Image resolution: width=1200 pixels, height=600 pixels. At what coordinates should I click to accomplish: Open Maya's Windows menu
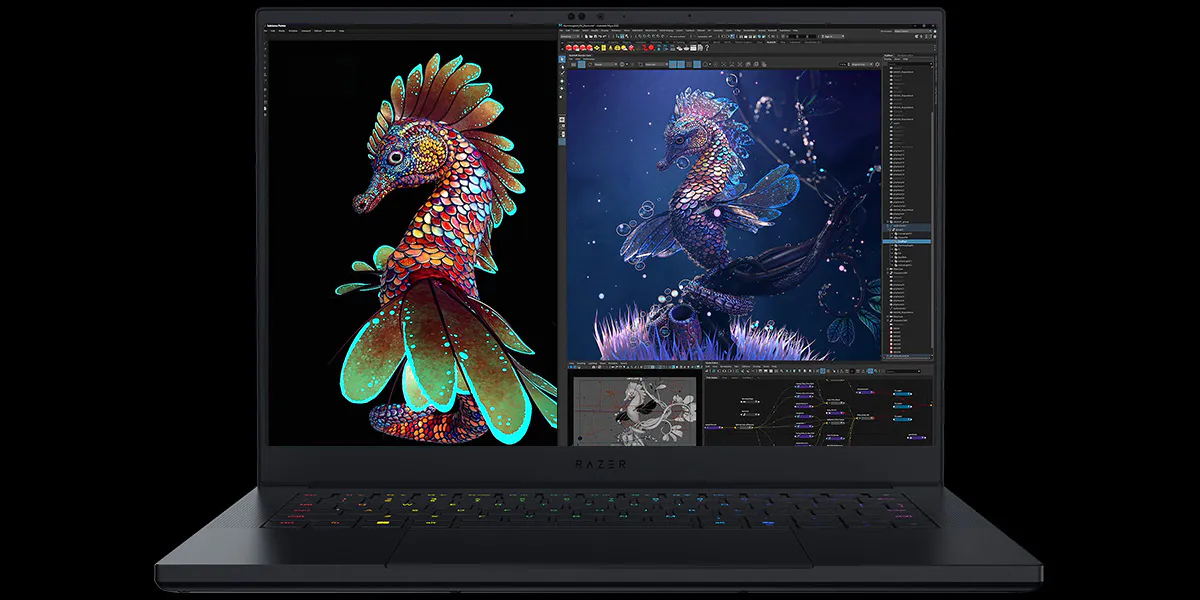(x=614, y=31)
